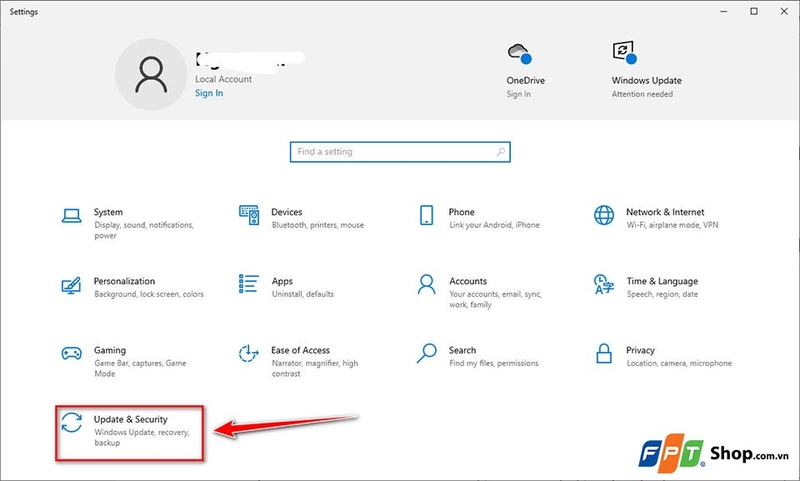Open the Accounts title link
800x481 pixels.
click(468, 281)
